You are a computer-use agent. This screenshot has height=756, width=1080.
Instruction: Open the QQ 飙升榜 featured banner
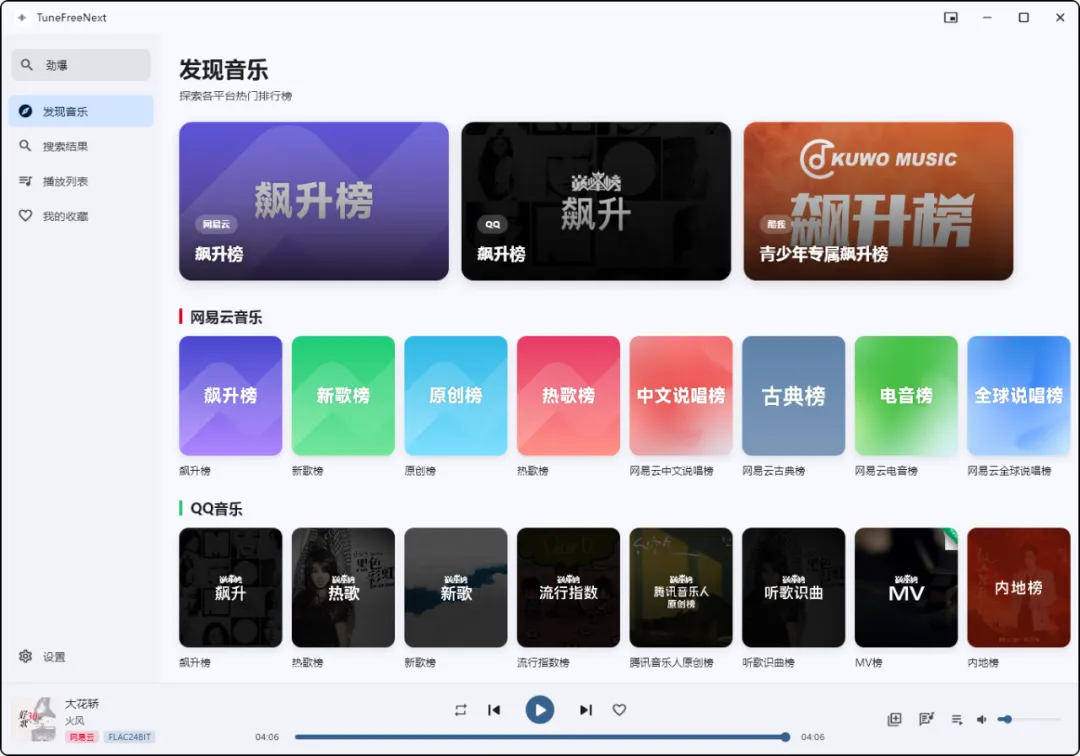click(x=596, y=201)
